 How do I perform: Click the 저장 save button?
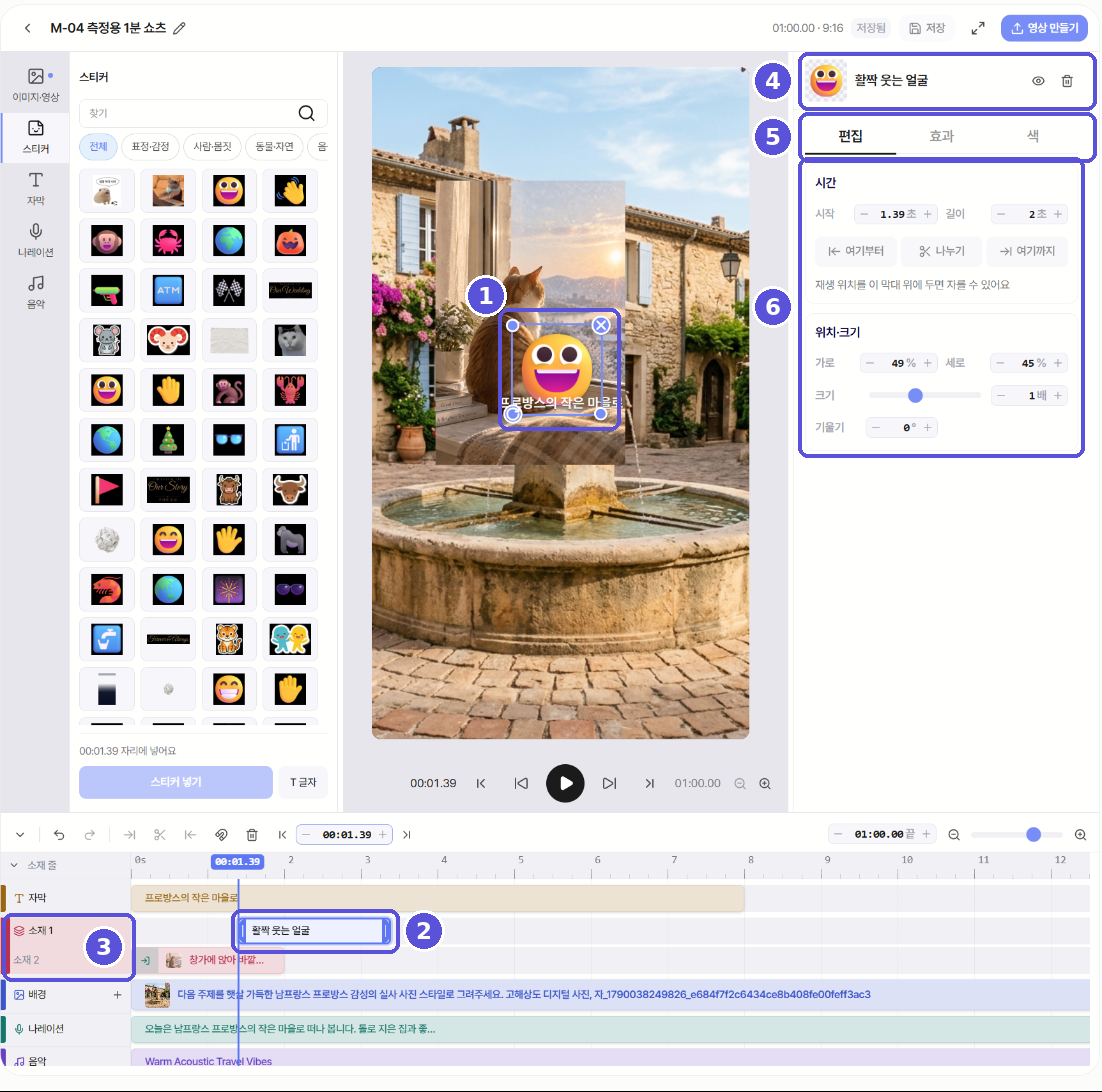[x=928, y=28]
